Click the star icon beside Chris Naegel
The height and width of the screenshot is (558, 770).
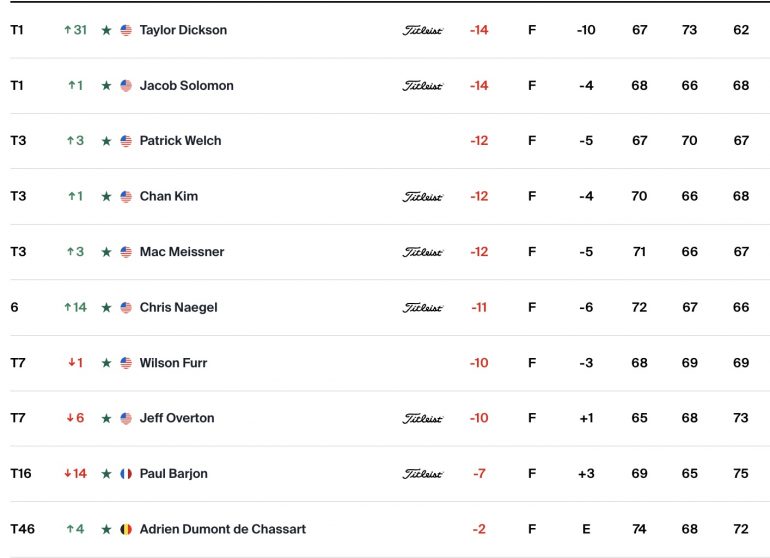106,307
